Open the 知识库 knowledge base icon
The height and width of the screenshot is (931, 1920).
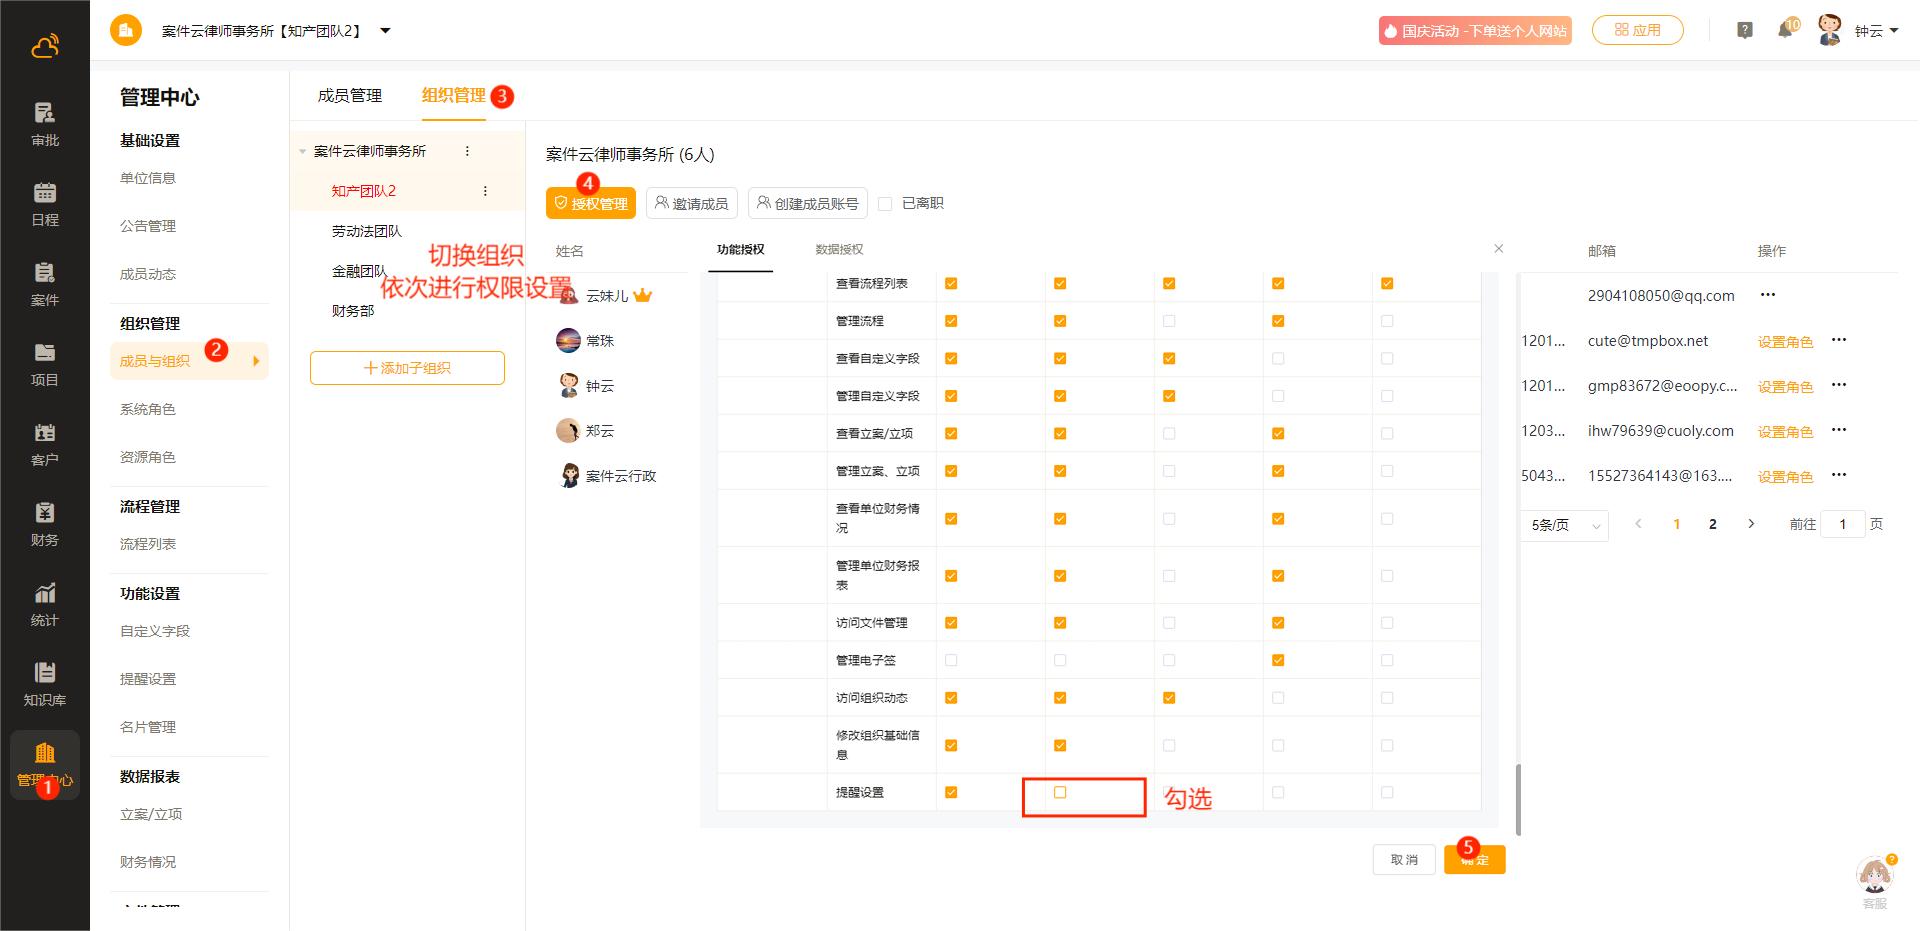[x=44, y=683]
